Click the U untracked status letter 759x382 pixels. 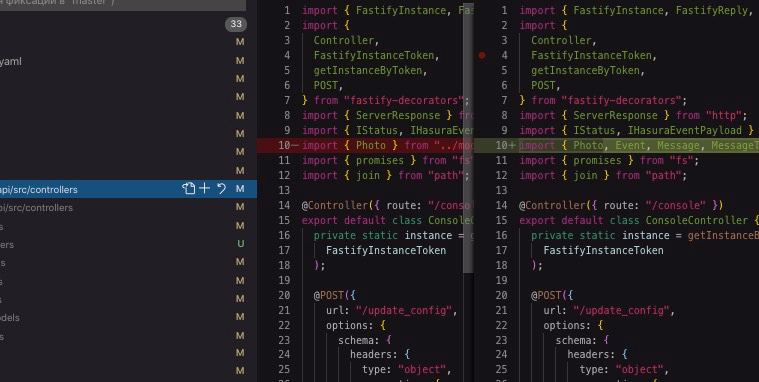click(240, 244)
